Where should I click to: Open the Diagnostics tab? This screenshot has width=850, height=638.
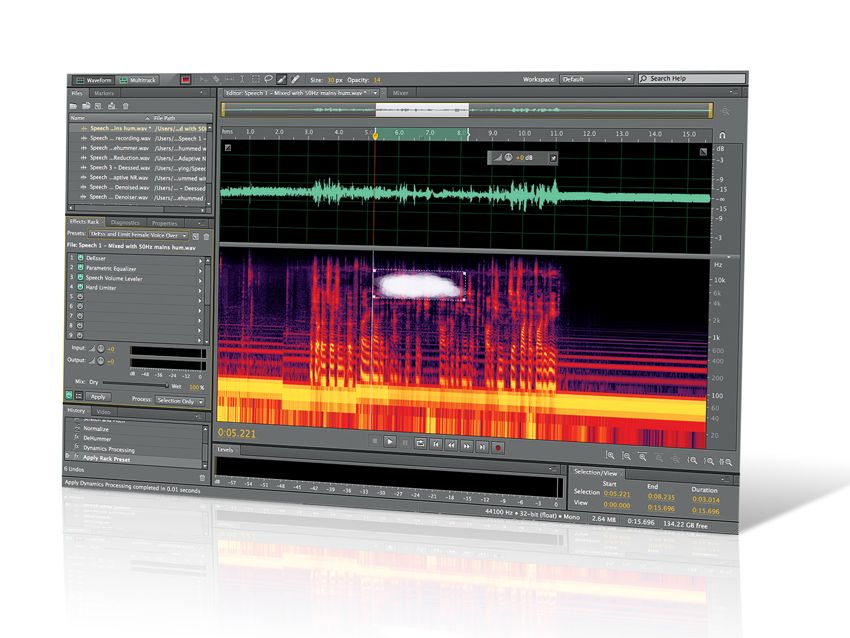tap(125, 223)
